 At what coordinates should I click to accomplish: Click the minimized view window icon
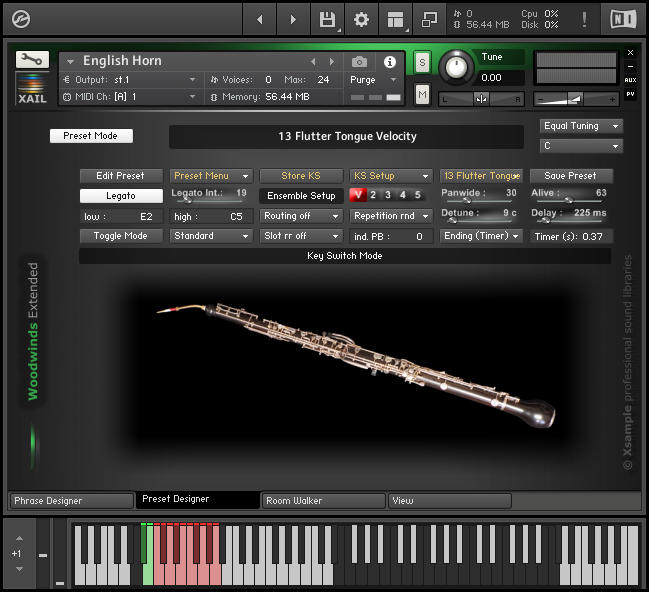click(429, 19)
